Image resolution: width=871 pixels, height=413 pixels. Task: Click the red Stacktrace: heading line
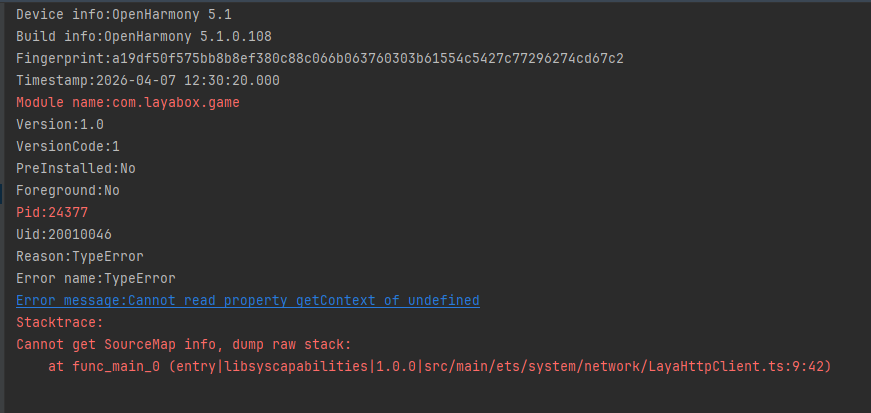pos(60,322)
